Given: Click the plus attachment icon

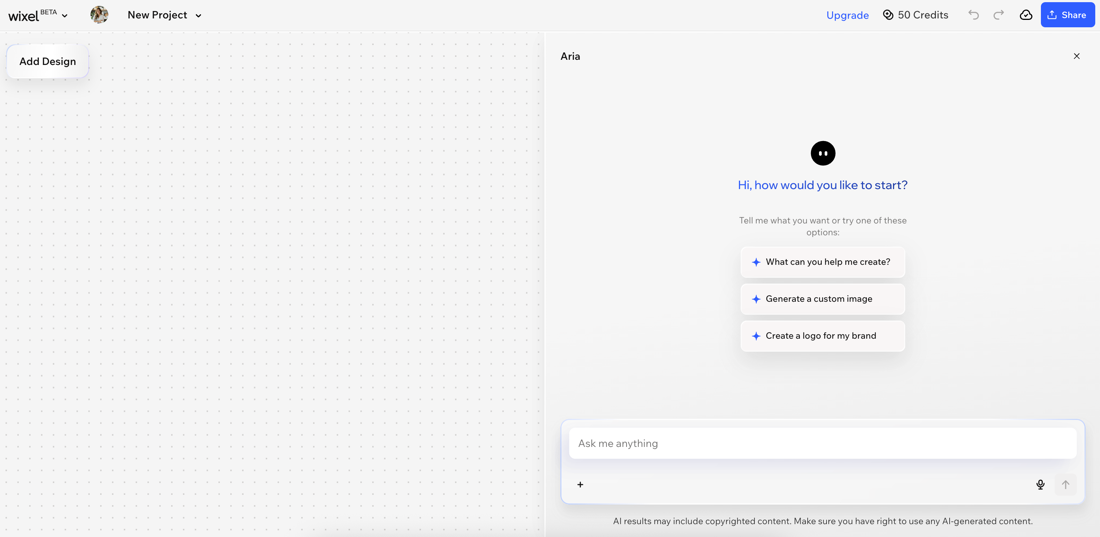Looking at the screenshot, I should [x=580, y=484].
